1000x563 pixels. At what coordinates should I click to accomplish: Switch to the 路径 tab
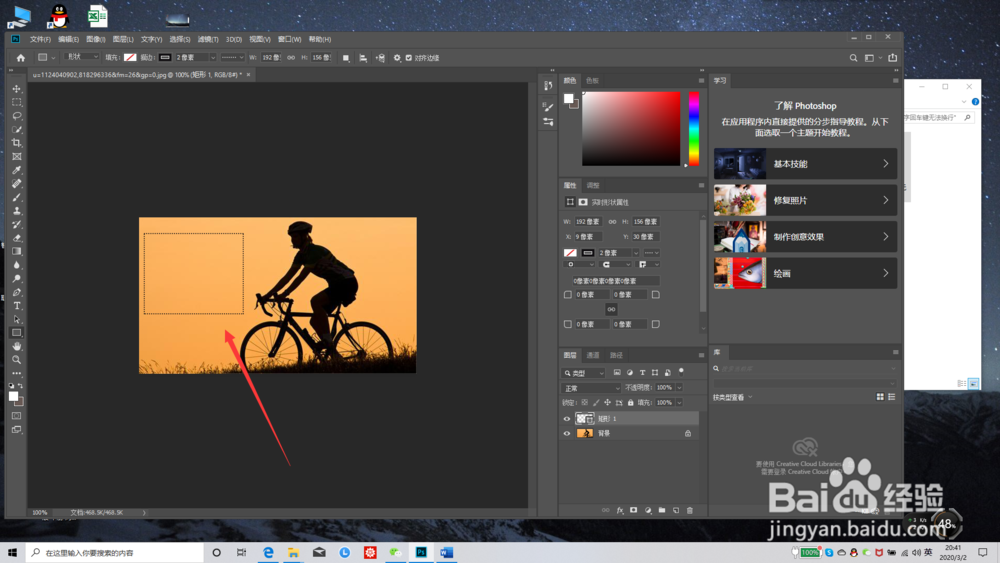(616, 355)
